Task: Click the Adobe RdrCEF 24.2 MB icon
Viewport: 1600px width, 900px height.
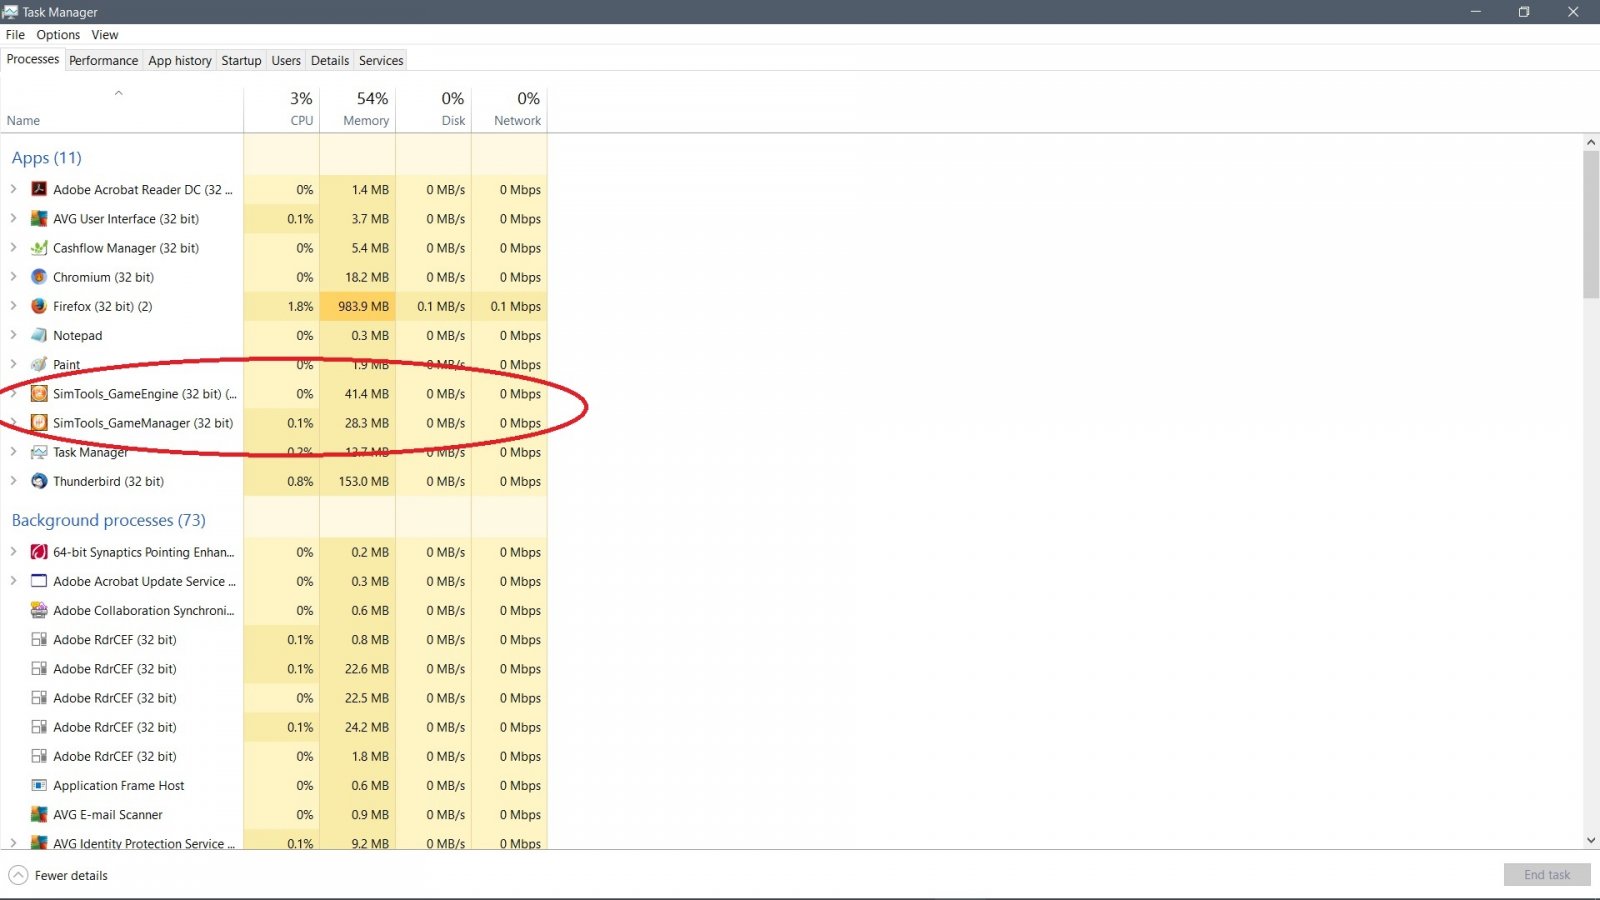Action: pos(39,727)
